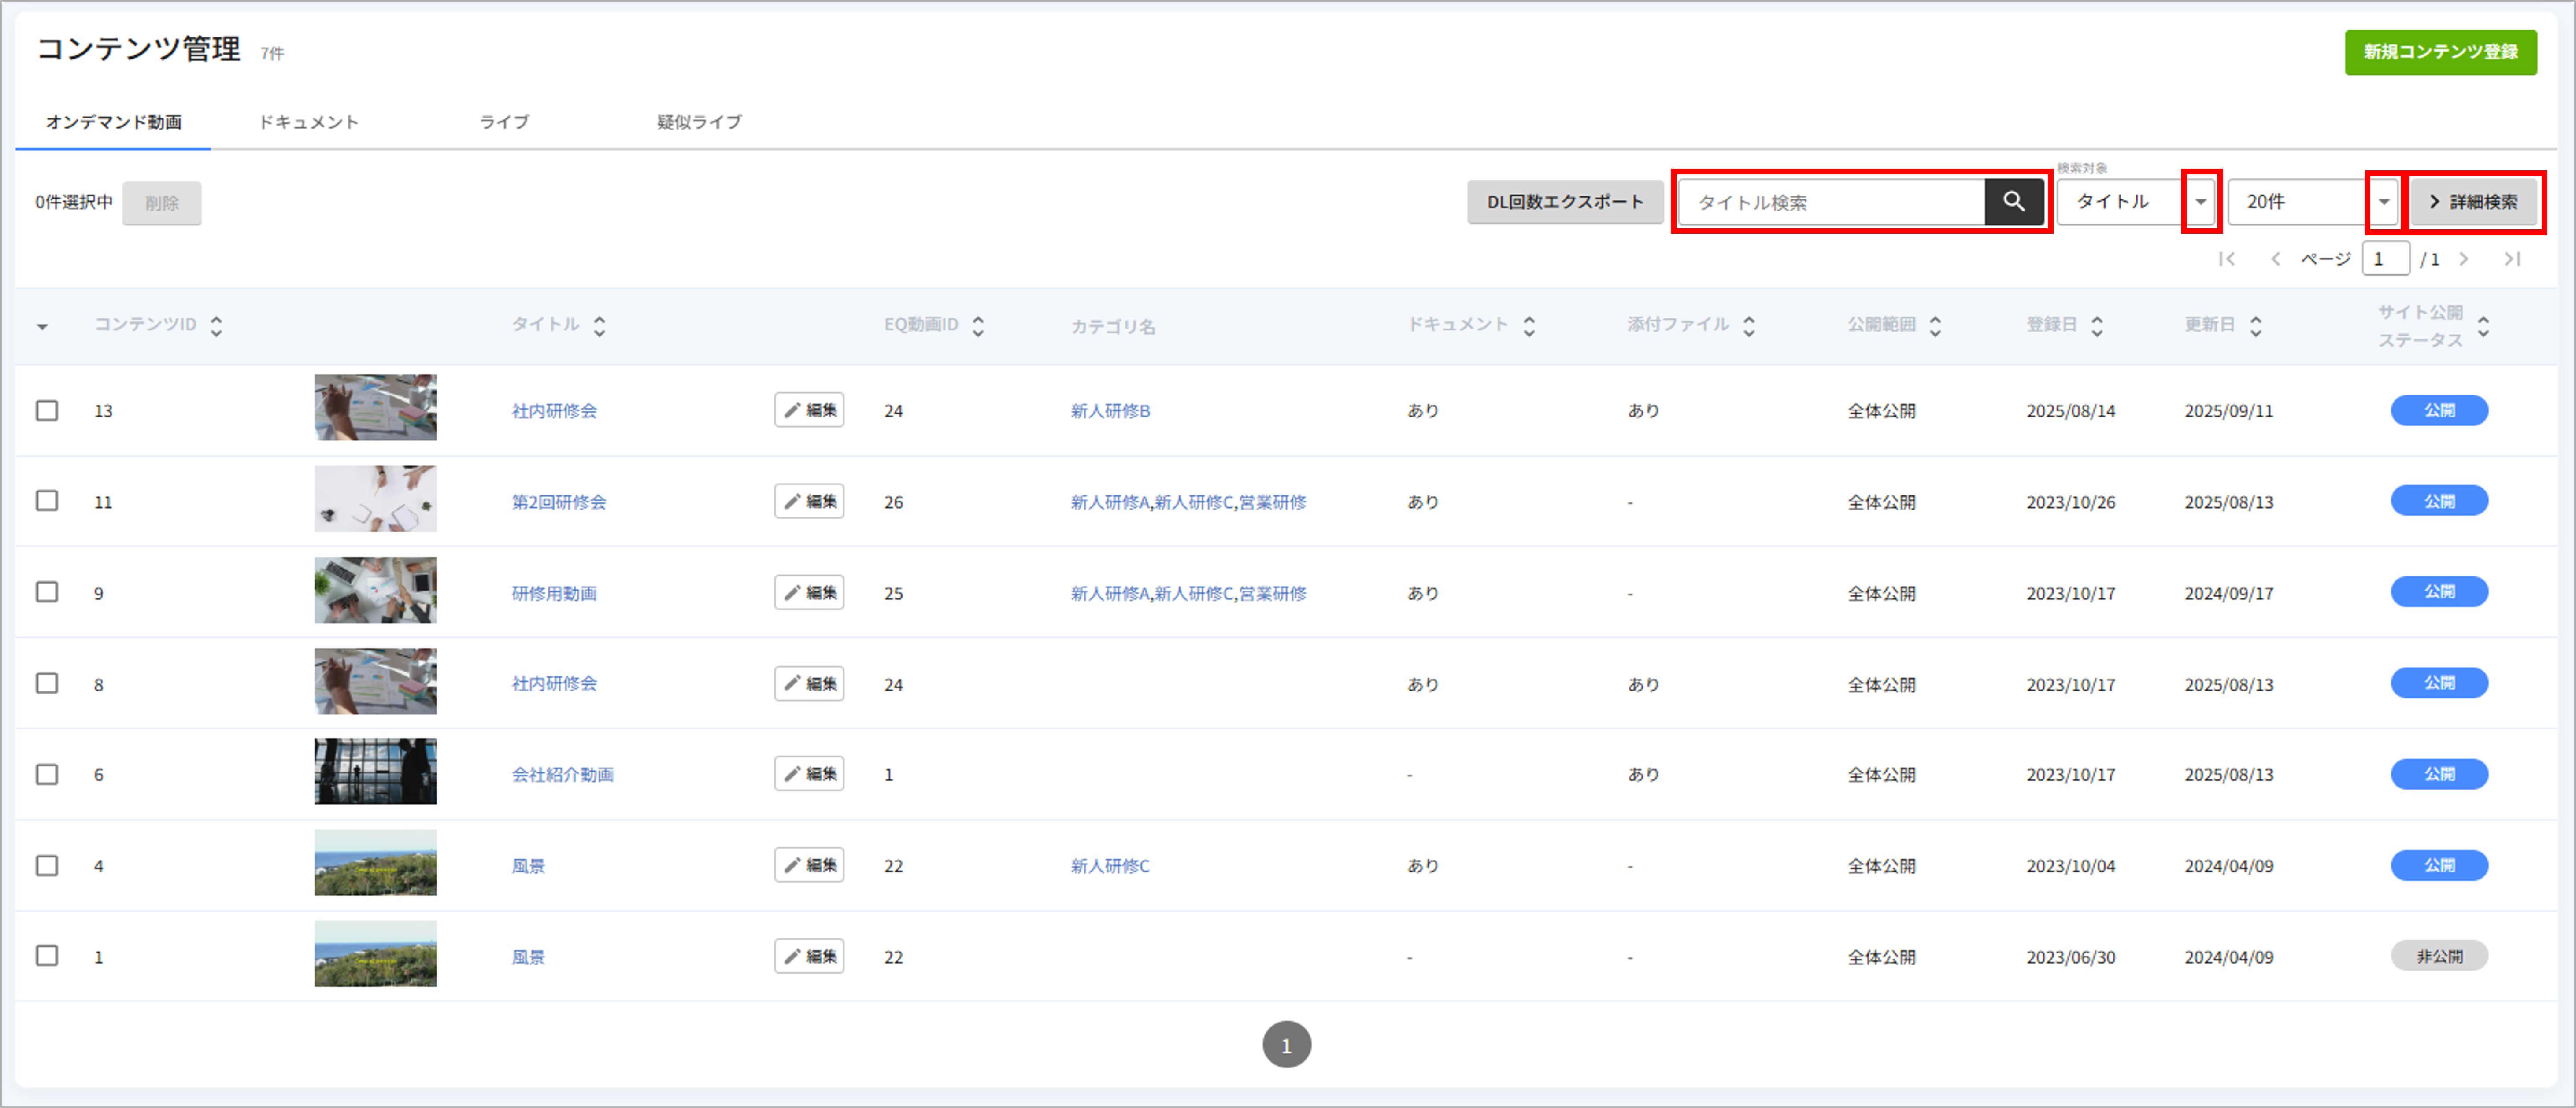Click 編集 for content ID 1
Screen dimensions: 2576x1108
pos(809,956)
